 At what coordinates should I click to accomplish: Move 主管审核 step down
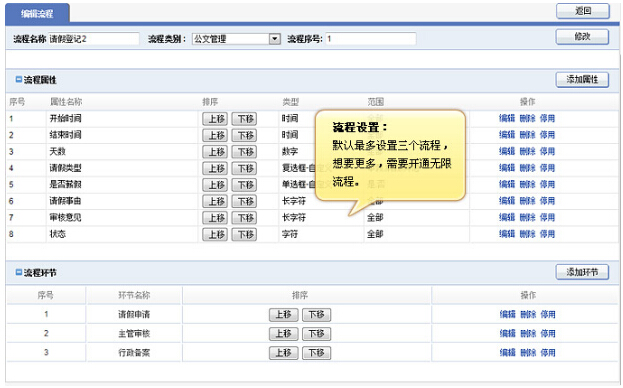[316, 334]
